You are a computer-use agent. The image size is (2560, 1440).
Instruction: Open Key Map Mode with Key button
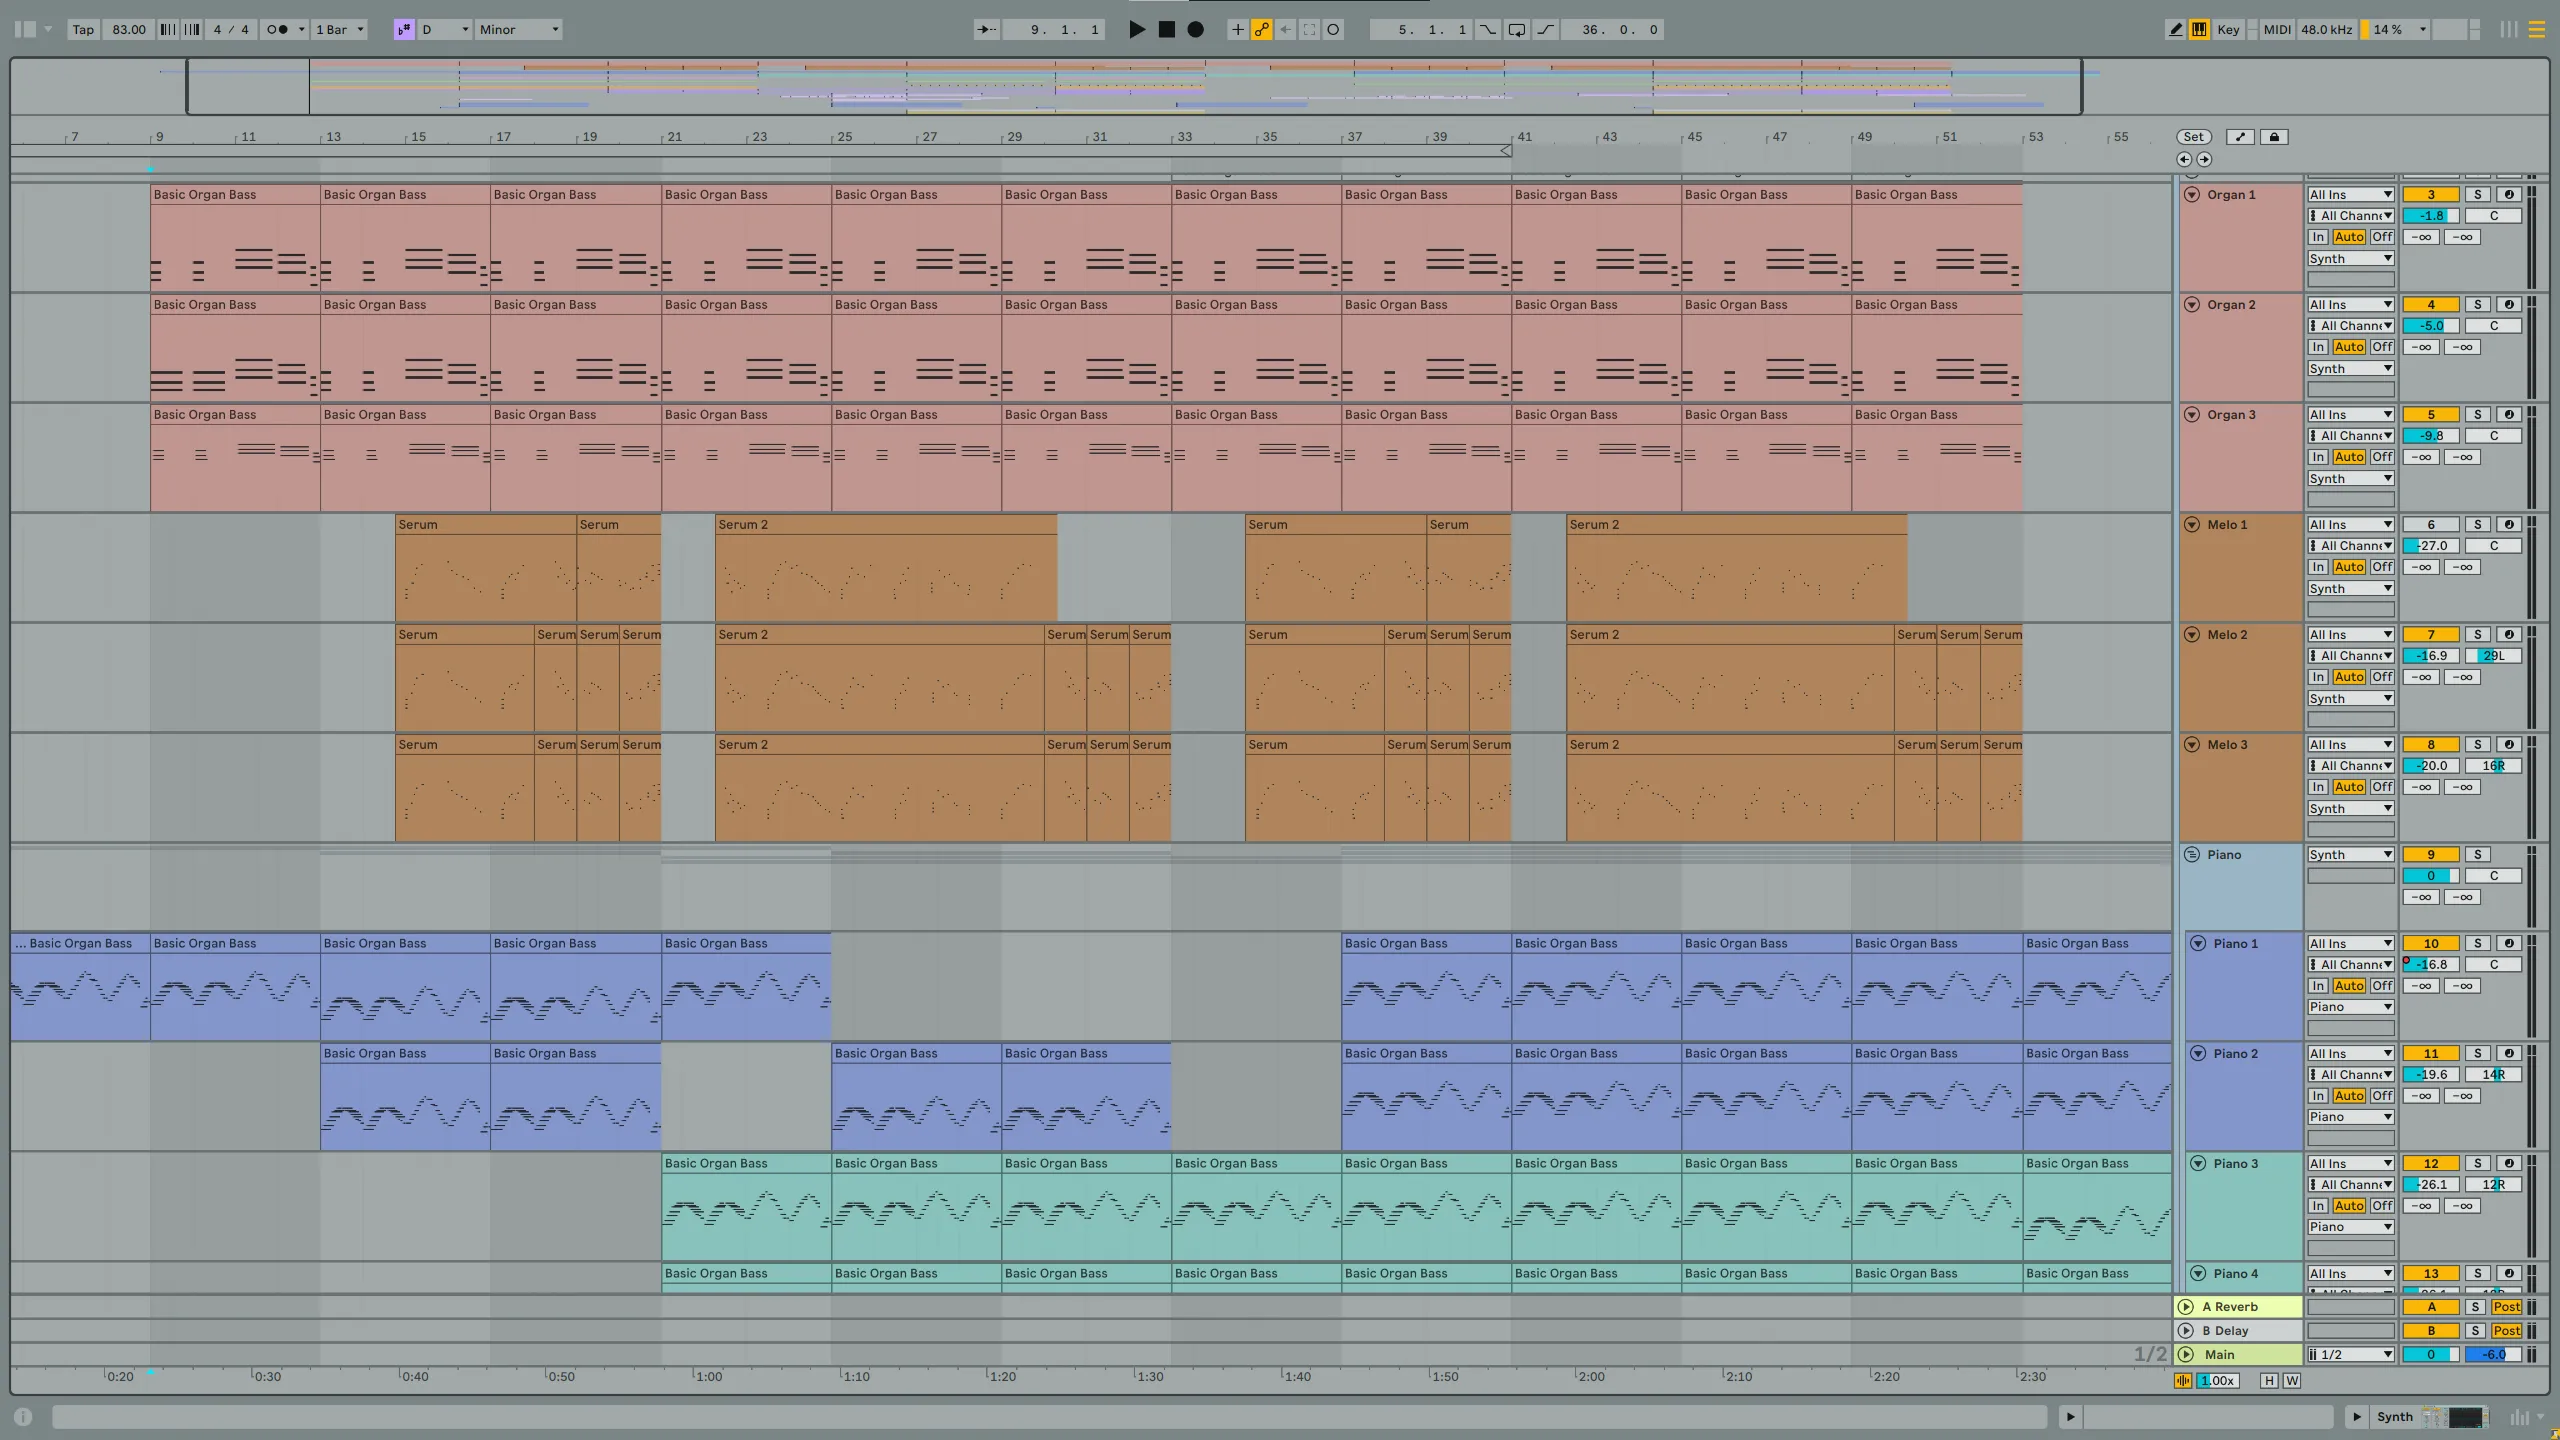pos(2228,29)
